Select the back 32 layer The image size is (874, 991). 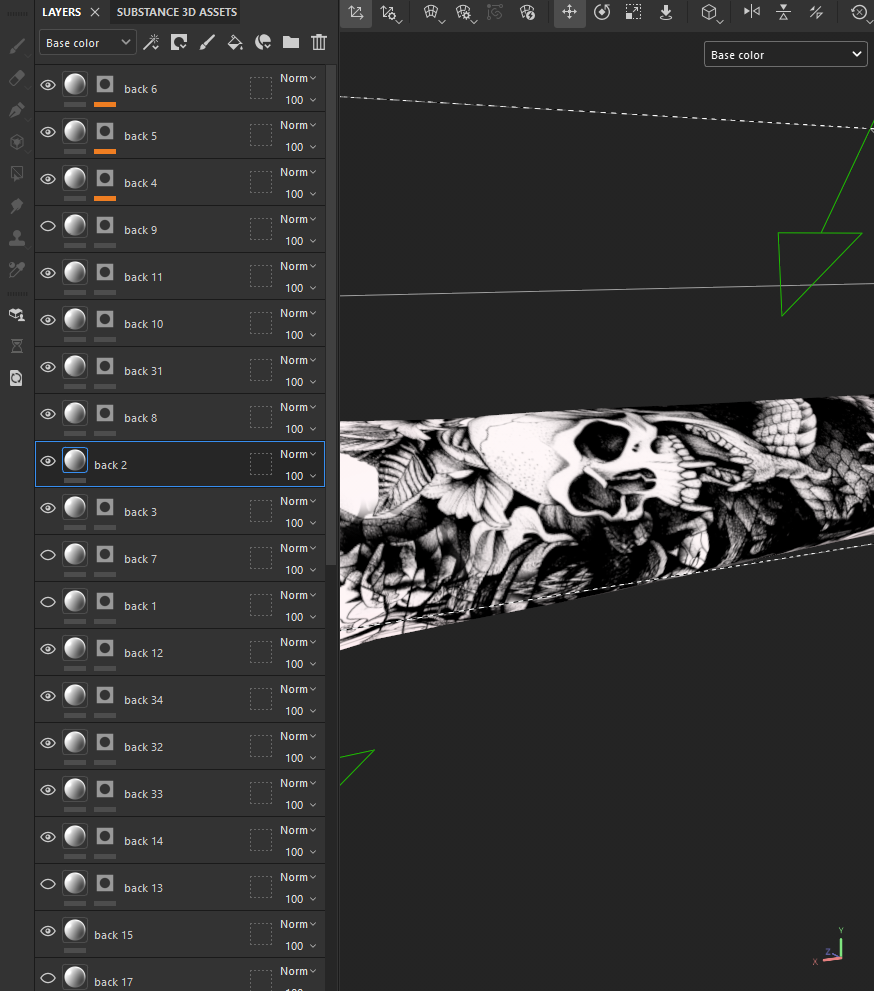coord(180,746)
